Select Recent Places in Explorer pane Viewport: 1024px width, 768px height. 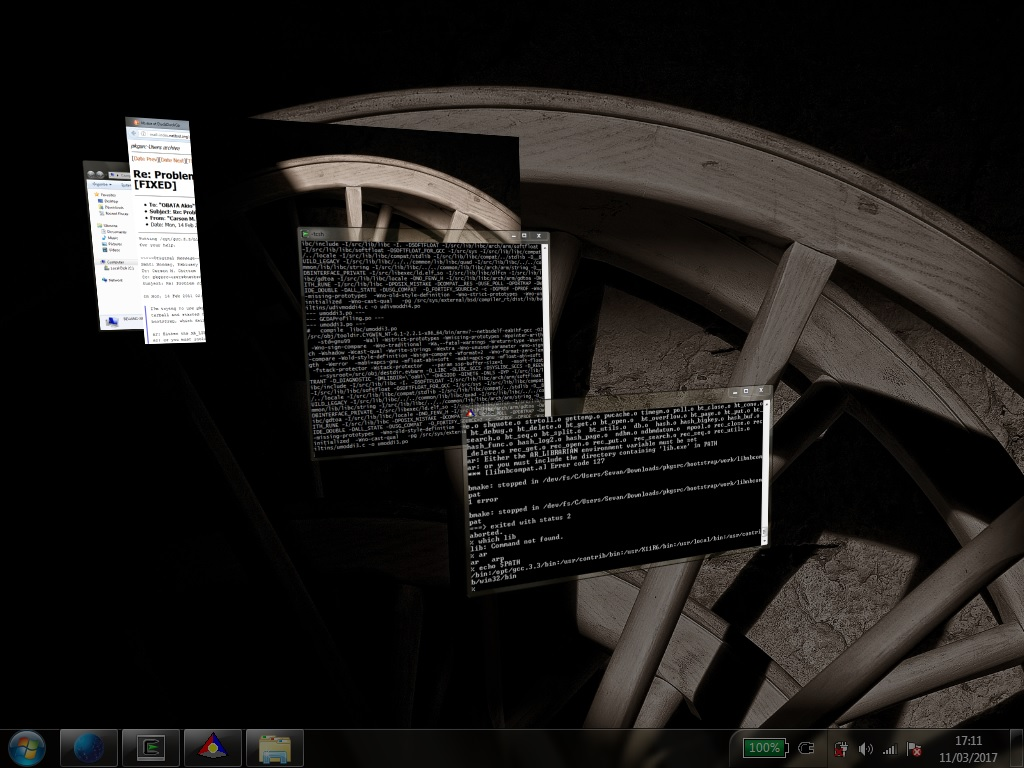coord(114,214)
